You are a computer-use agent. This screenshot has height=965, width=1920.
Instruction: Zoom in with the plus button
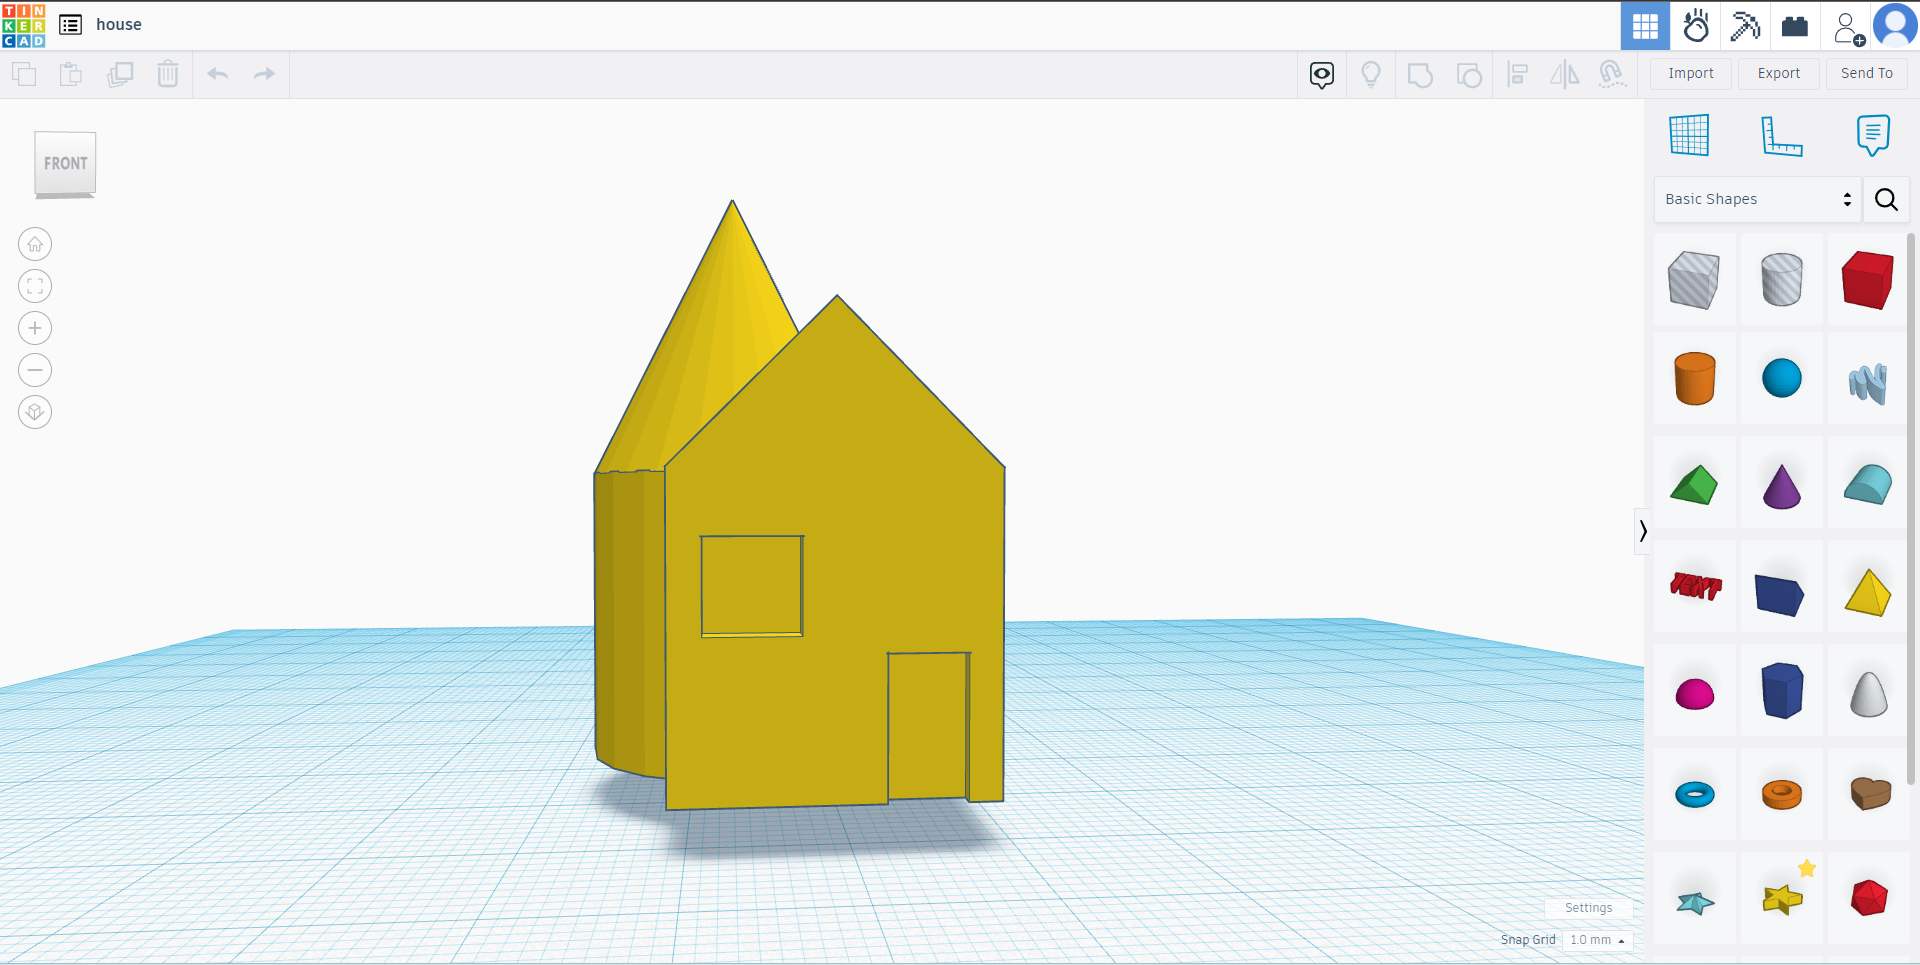35,328
